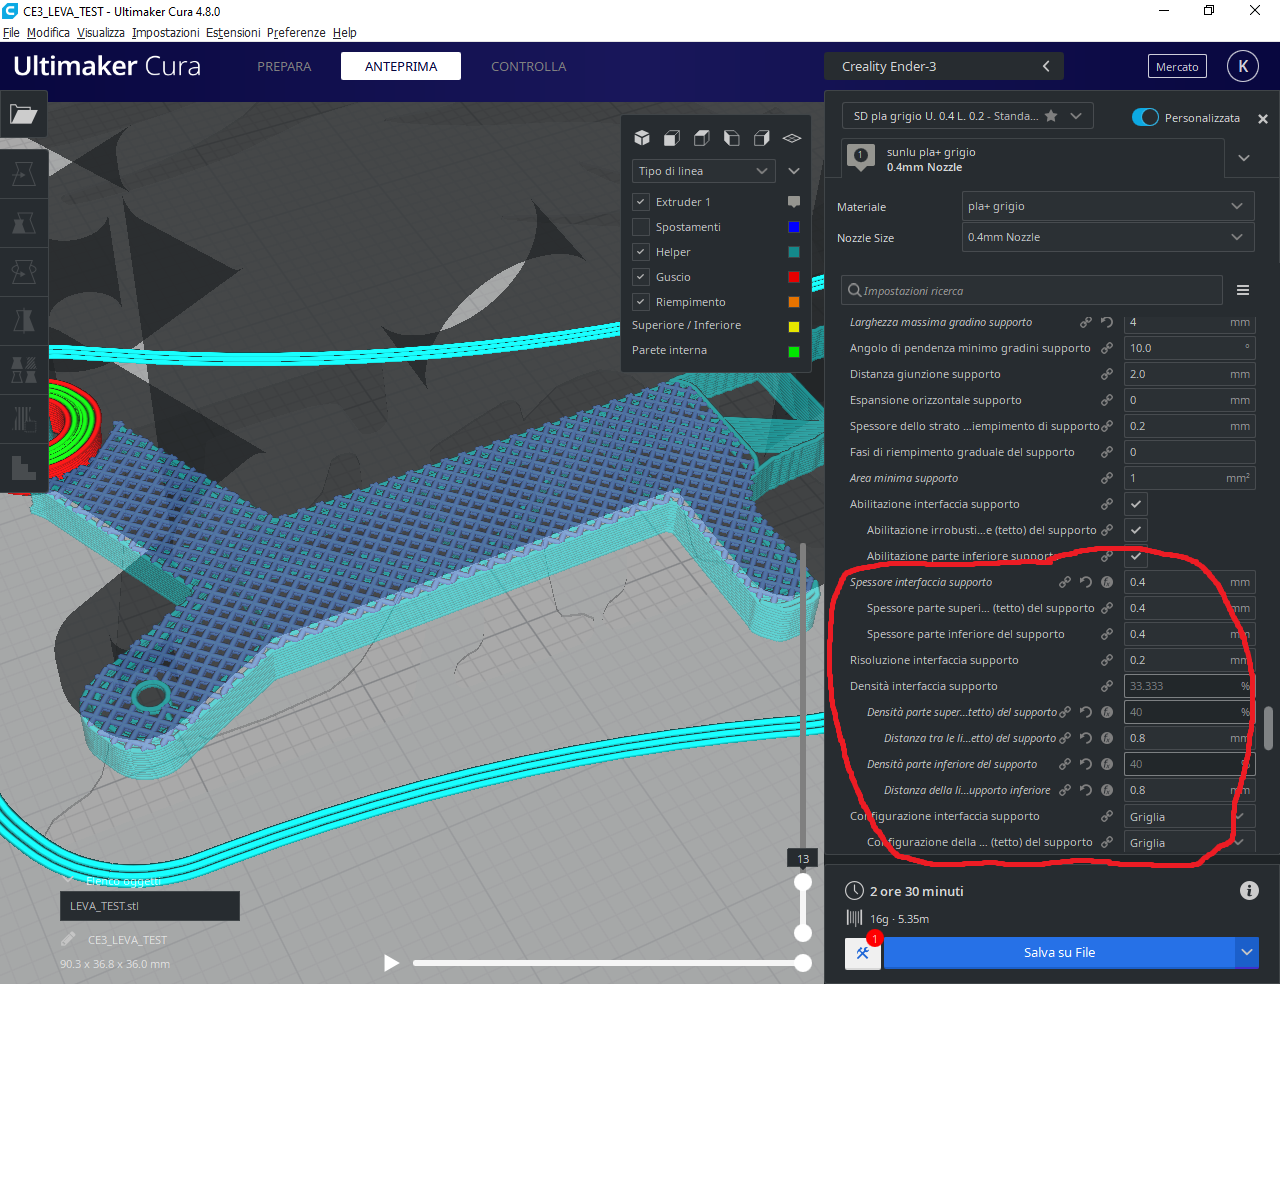This screenshot has width=1280, height=1196.
Task: Click link icon for Larghezza massima gradino supporto
Action: click(x=1086, y=322)
